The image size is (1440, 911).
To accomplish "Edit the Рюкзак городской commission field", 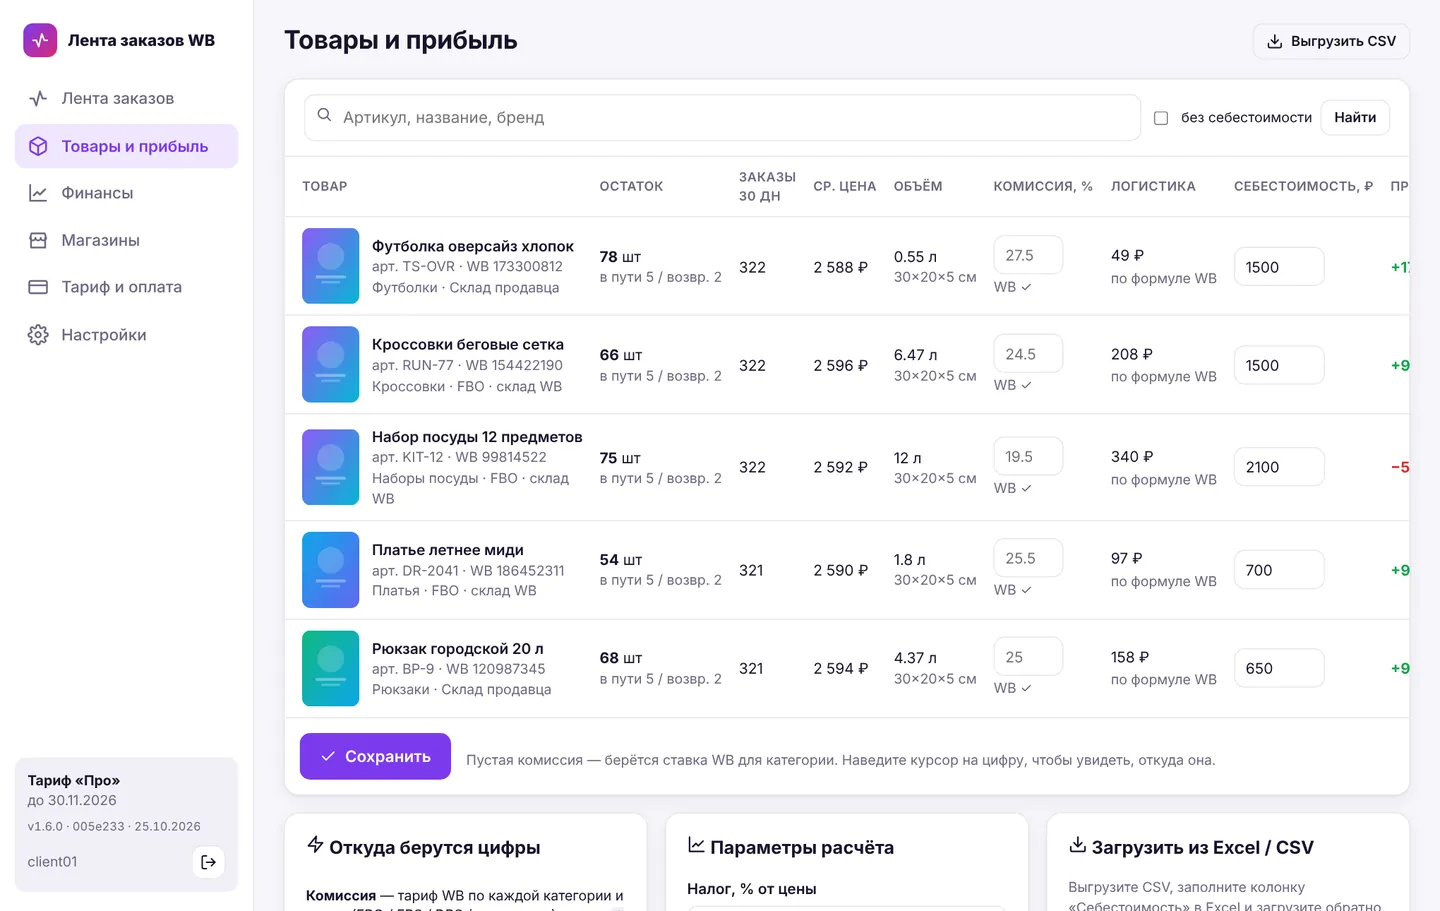I will coord(1028,657).
